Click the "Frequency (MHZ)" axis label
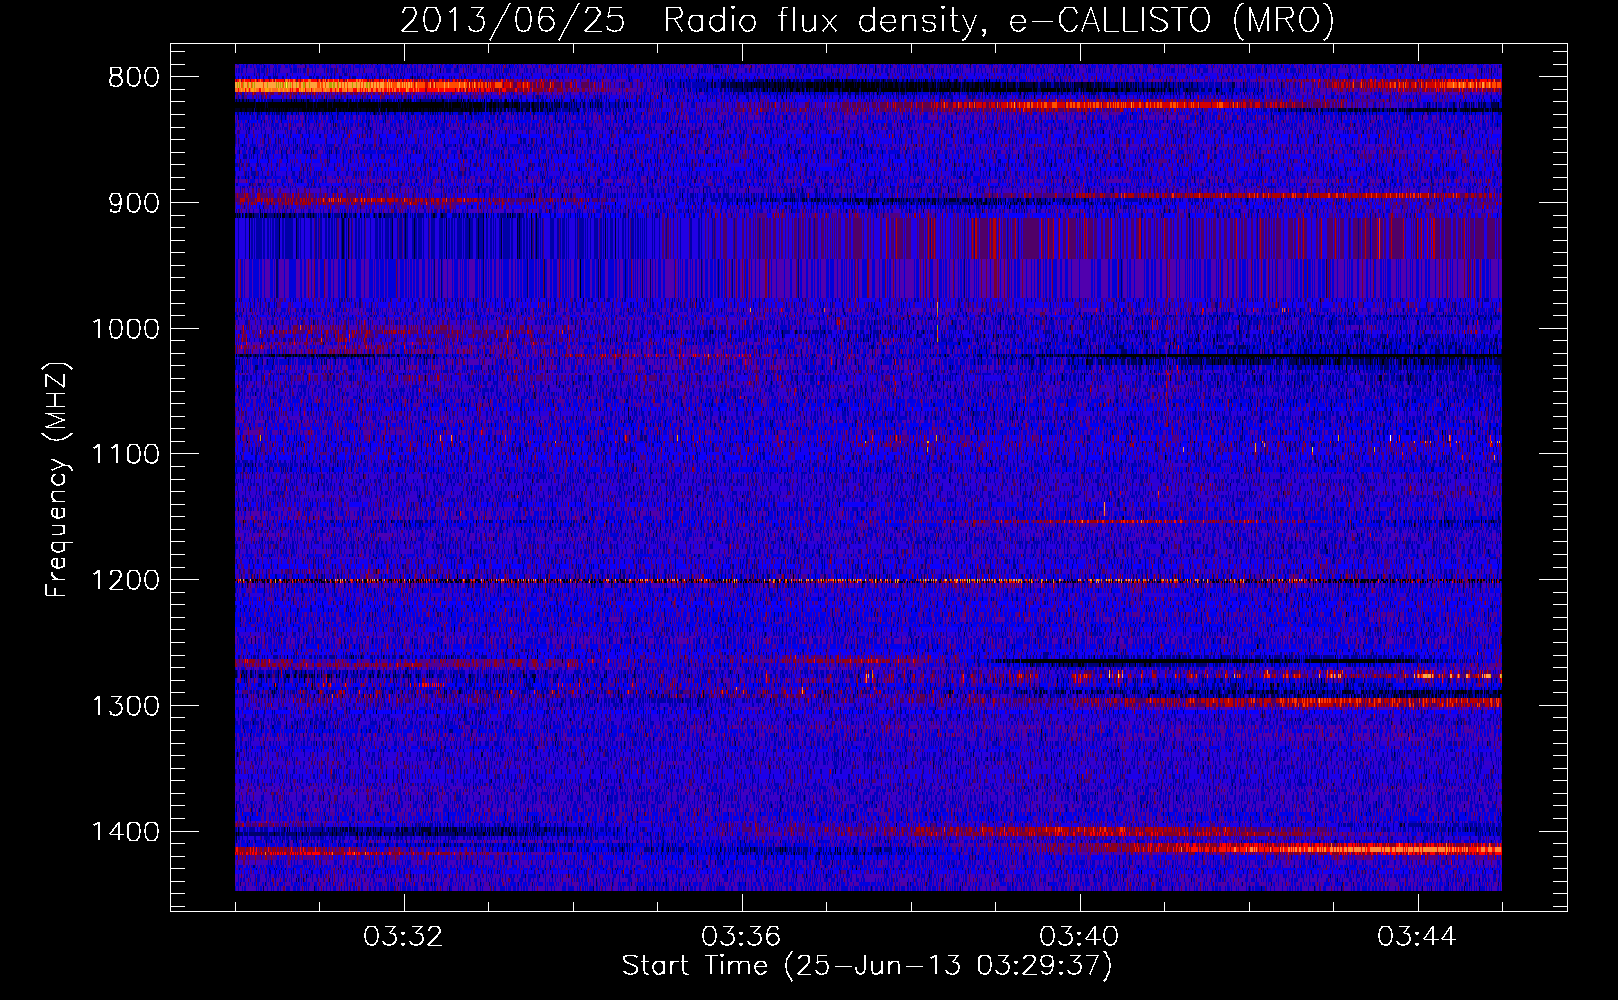Screen dimensions: 1618x1000 pos(57,479)
